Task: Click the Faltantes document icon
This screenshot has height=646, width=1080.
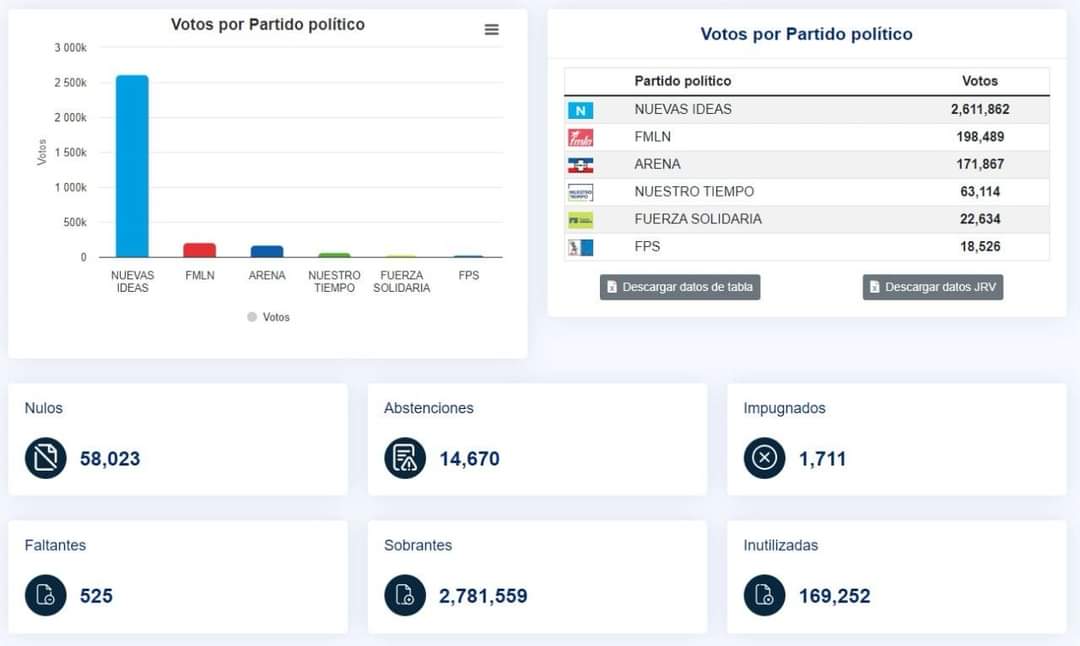Action: (x=45, y=596)
